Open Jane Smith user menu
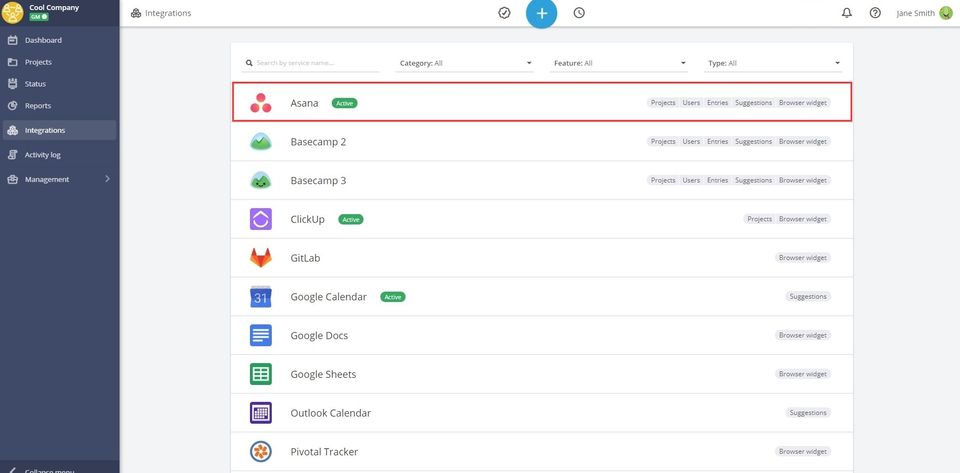This screenshot has width=960, height=473. (x=924, y=13)
